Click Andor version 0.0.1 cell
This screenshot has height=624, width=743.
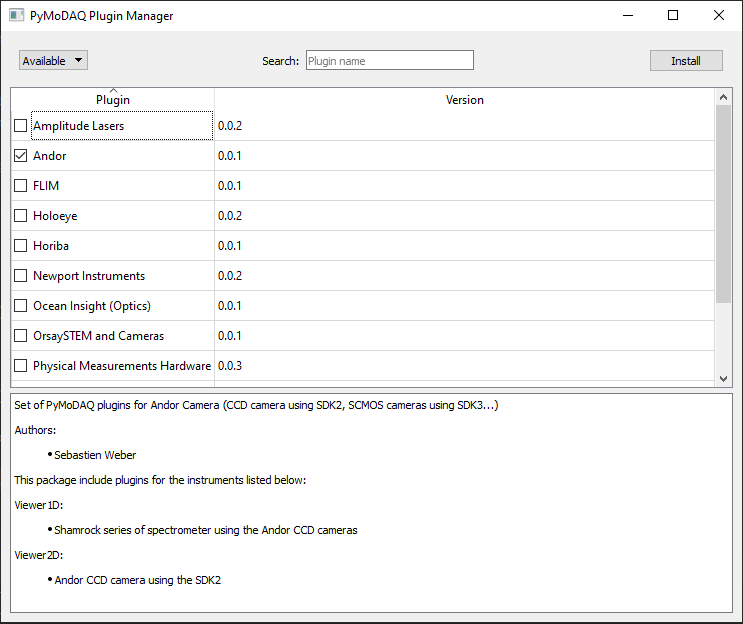[464, 155]
